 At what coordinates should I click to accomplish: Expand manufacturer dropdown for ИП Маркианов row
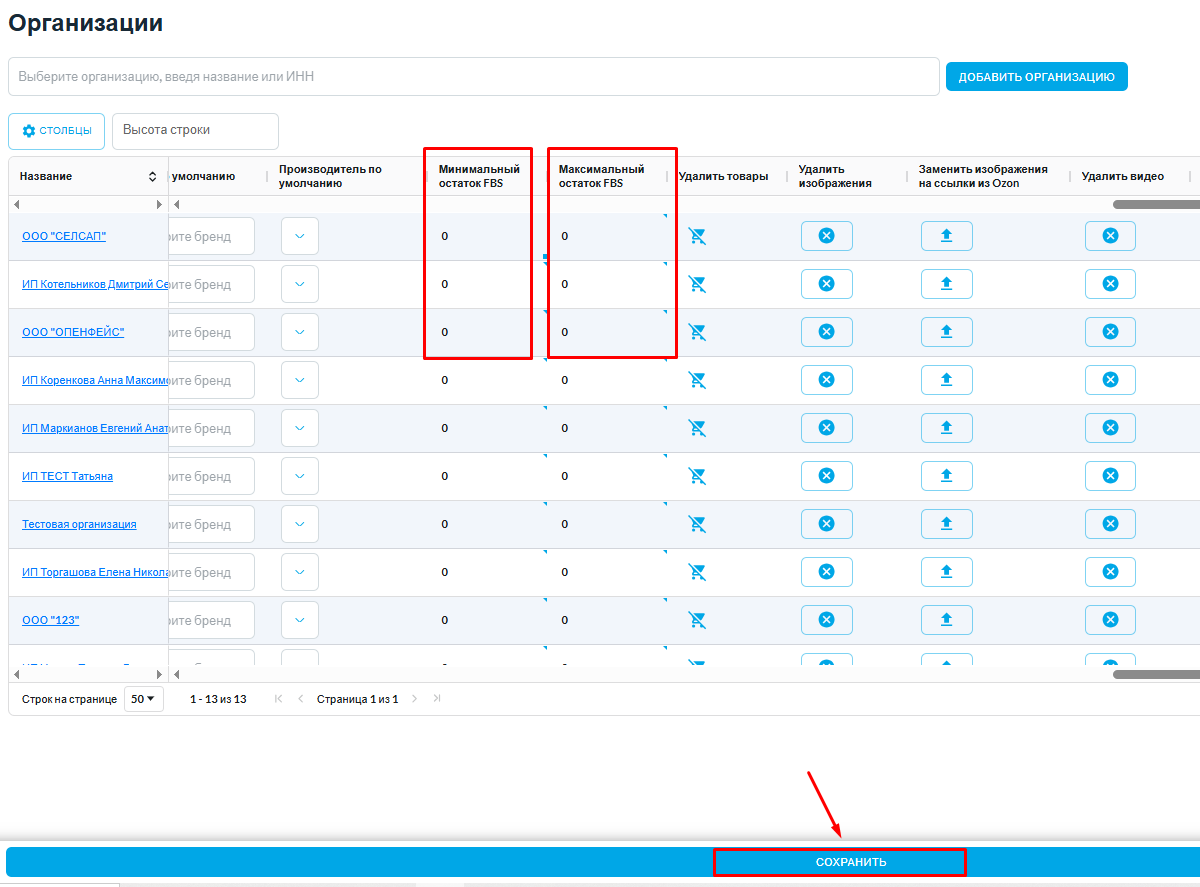click(x=299, y=428)
